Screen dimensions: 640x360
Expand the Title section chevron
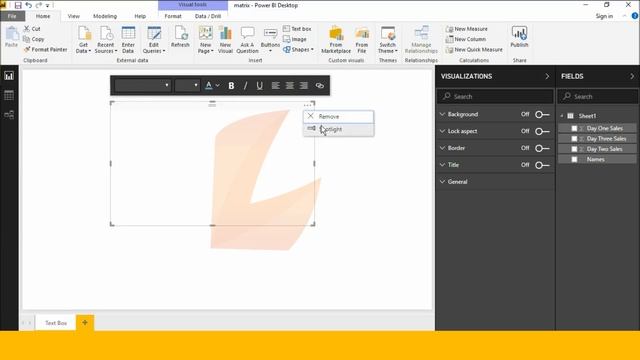[442, 165]
